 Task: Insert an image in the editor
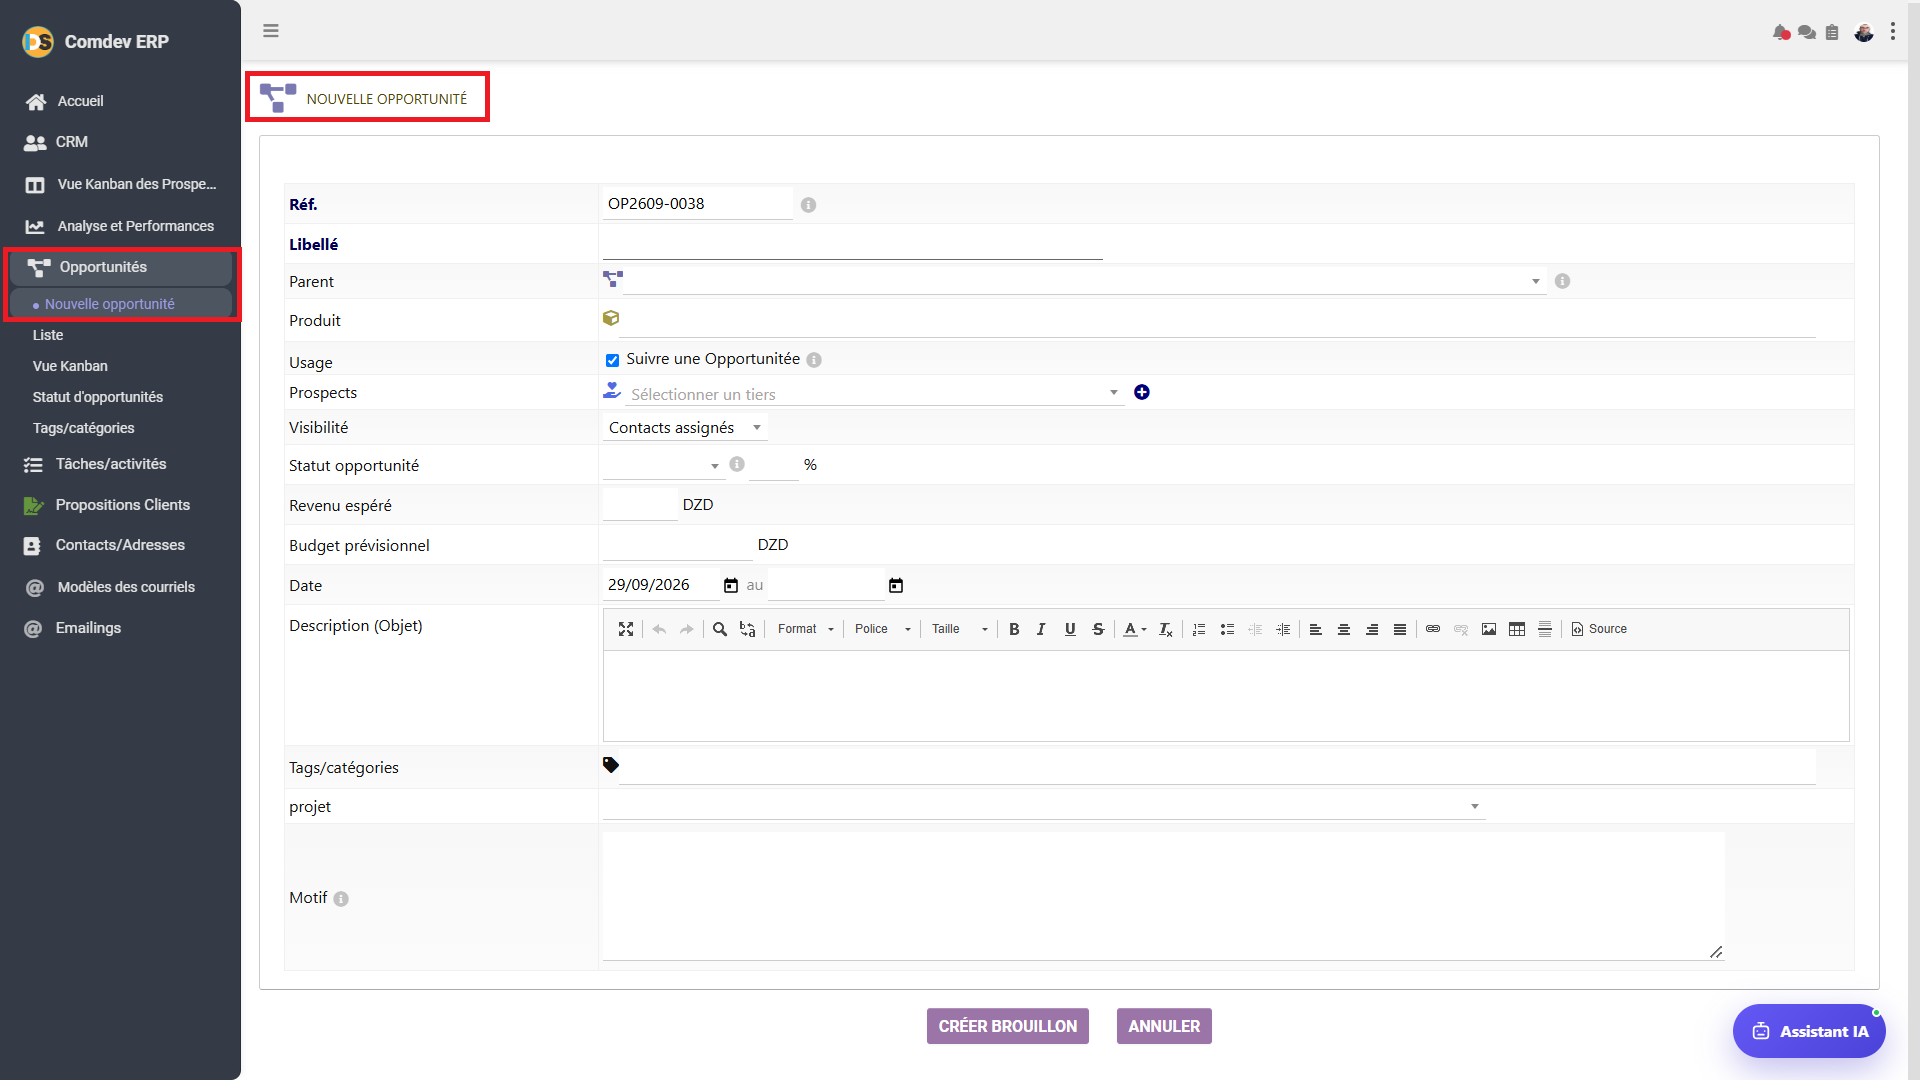pyautogui.click(x=1489, y=629)
